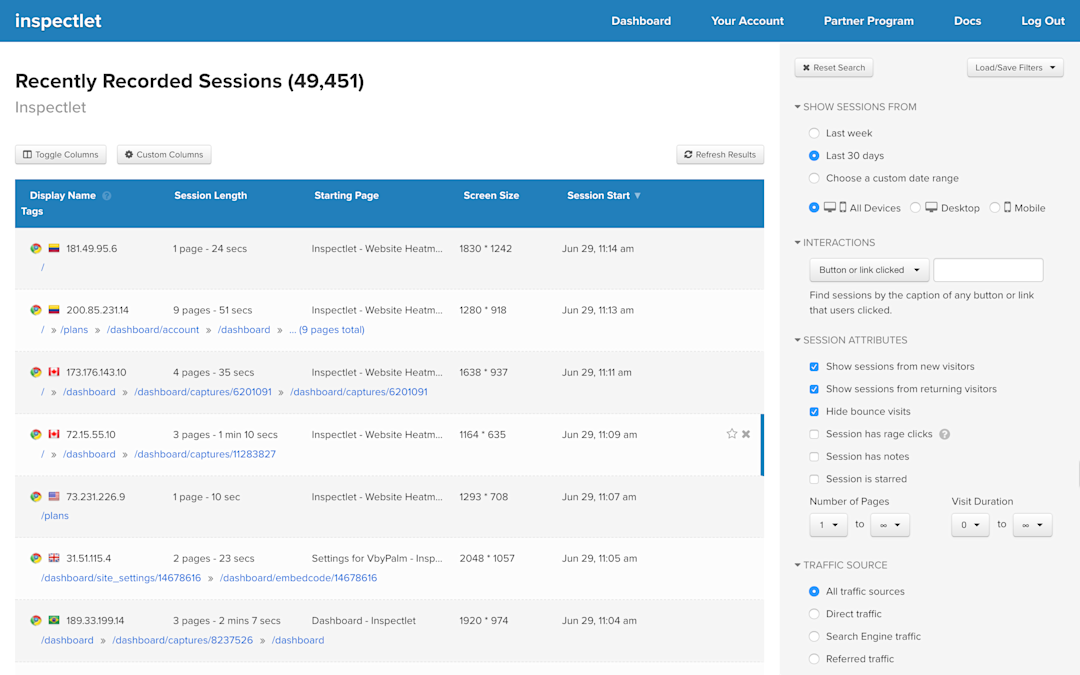
Task: Click the Colombia flag beside 181.49.95.6
Action: coord(54,248)
